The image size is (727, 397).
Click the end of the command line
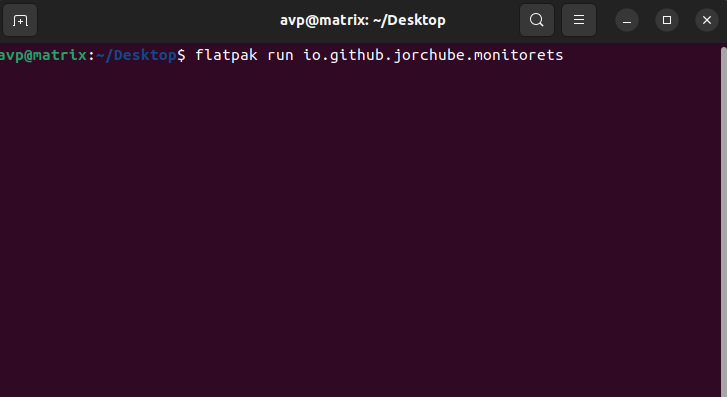(x=567, y=55)
